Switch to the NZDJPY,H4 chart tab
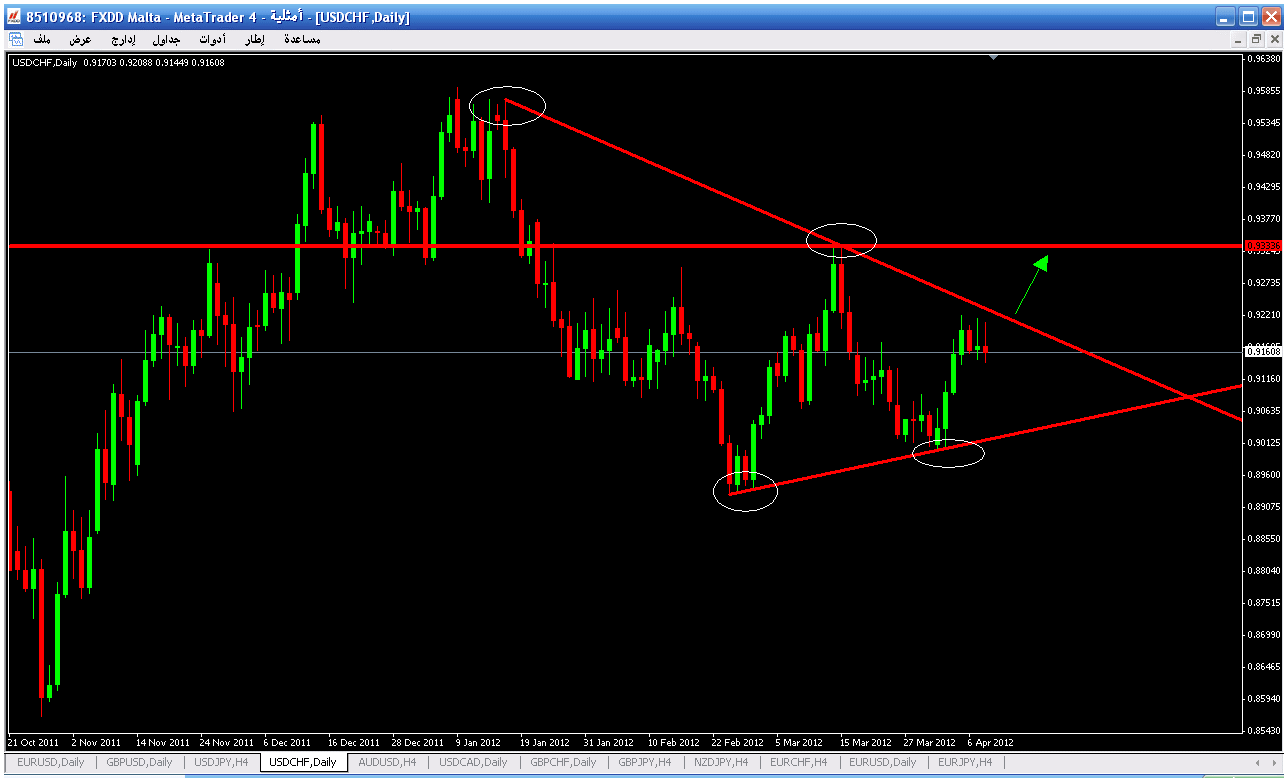Image resolution: width=1288 pixels, height=778 pixels. (721, 762)
